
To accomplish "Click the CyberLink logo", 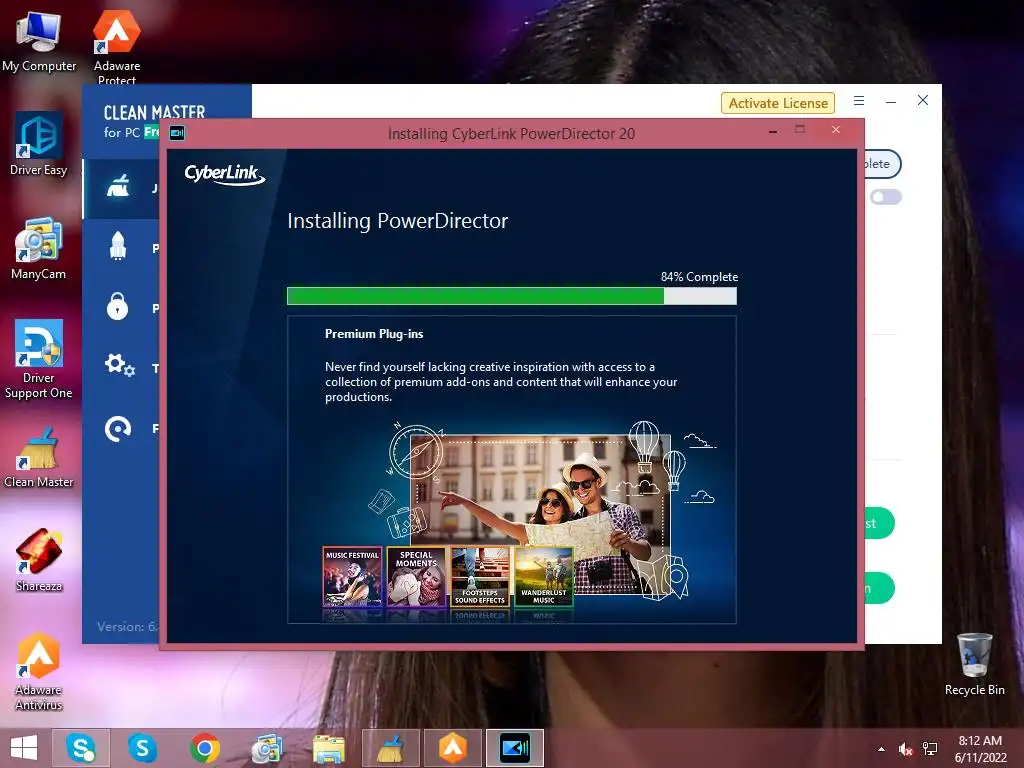I will coord(225,174).
